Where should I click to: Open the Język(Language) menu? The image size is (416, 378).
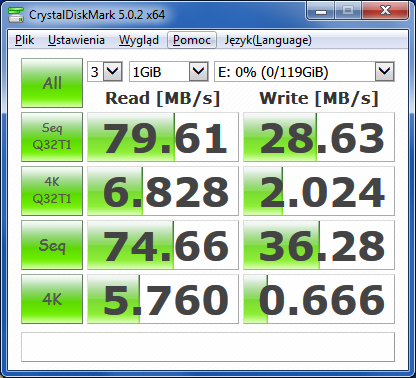coord(268,40)
